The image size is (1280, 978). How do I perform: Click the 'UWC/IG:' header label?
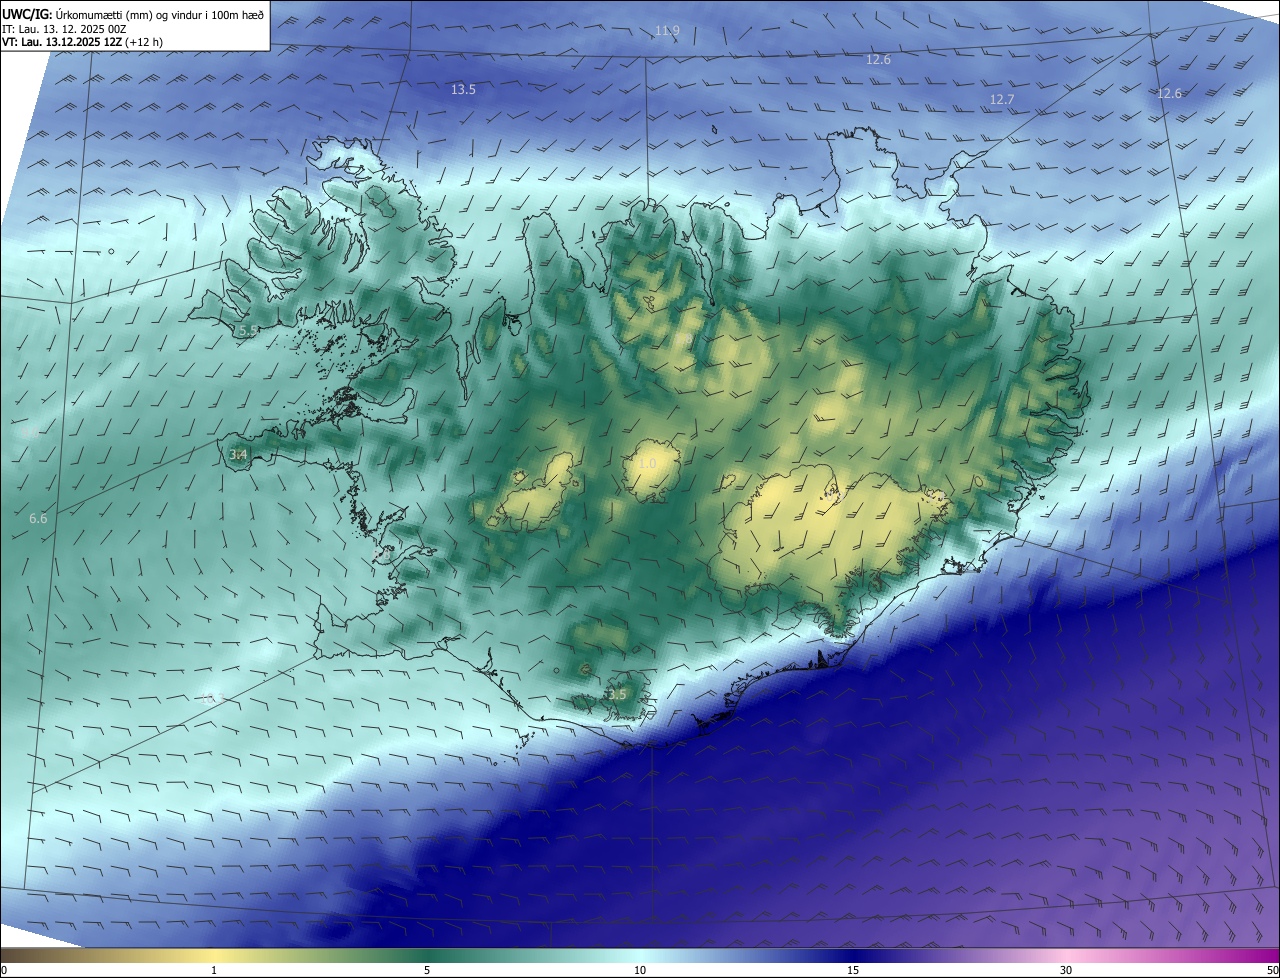click(x=26, y=14)
